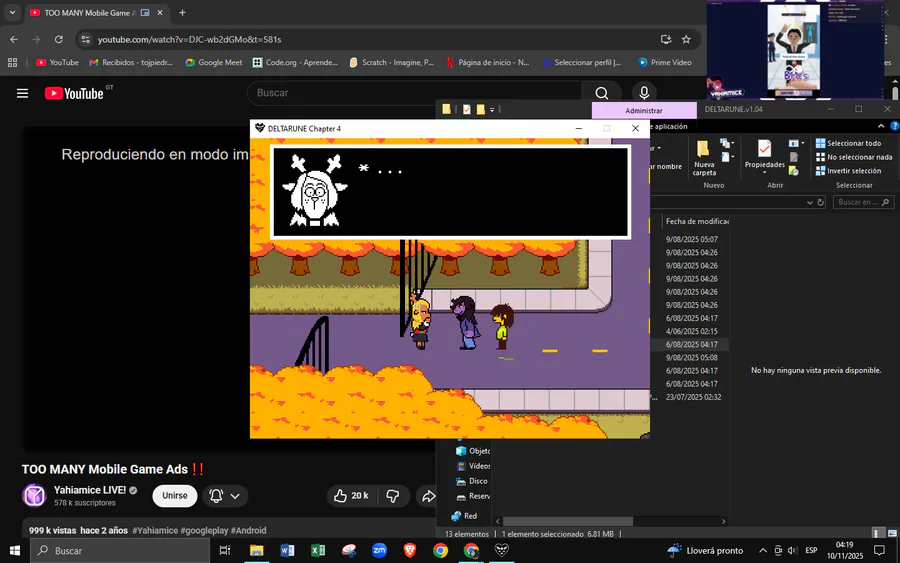900x563 pixels.
Task: Open Chrome site information icon
Action: (86, 40)
